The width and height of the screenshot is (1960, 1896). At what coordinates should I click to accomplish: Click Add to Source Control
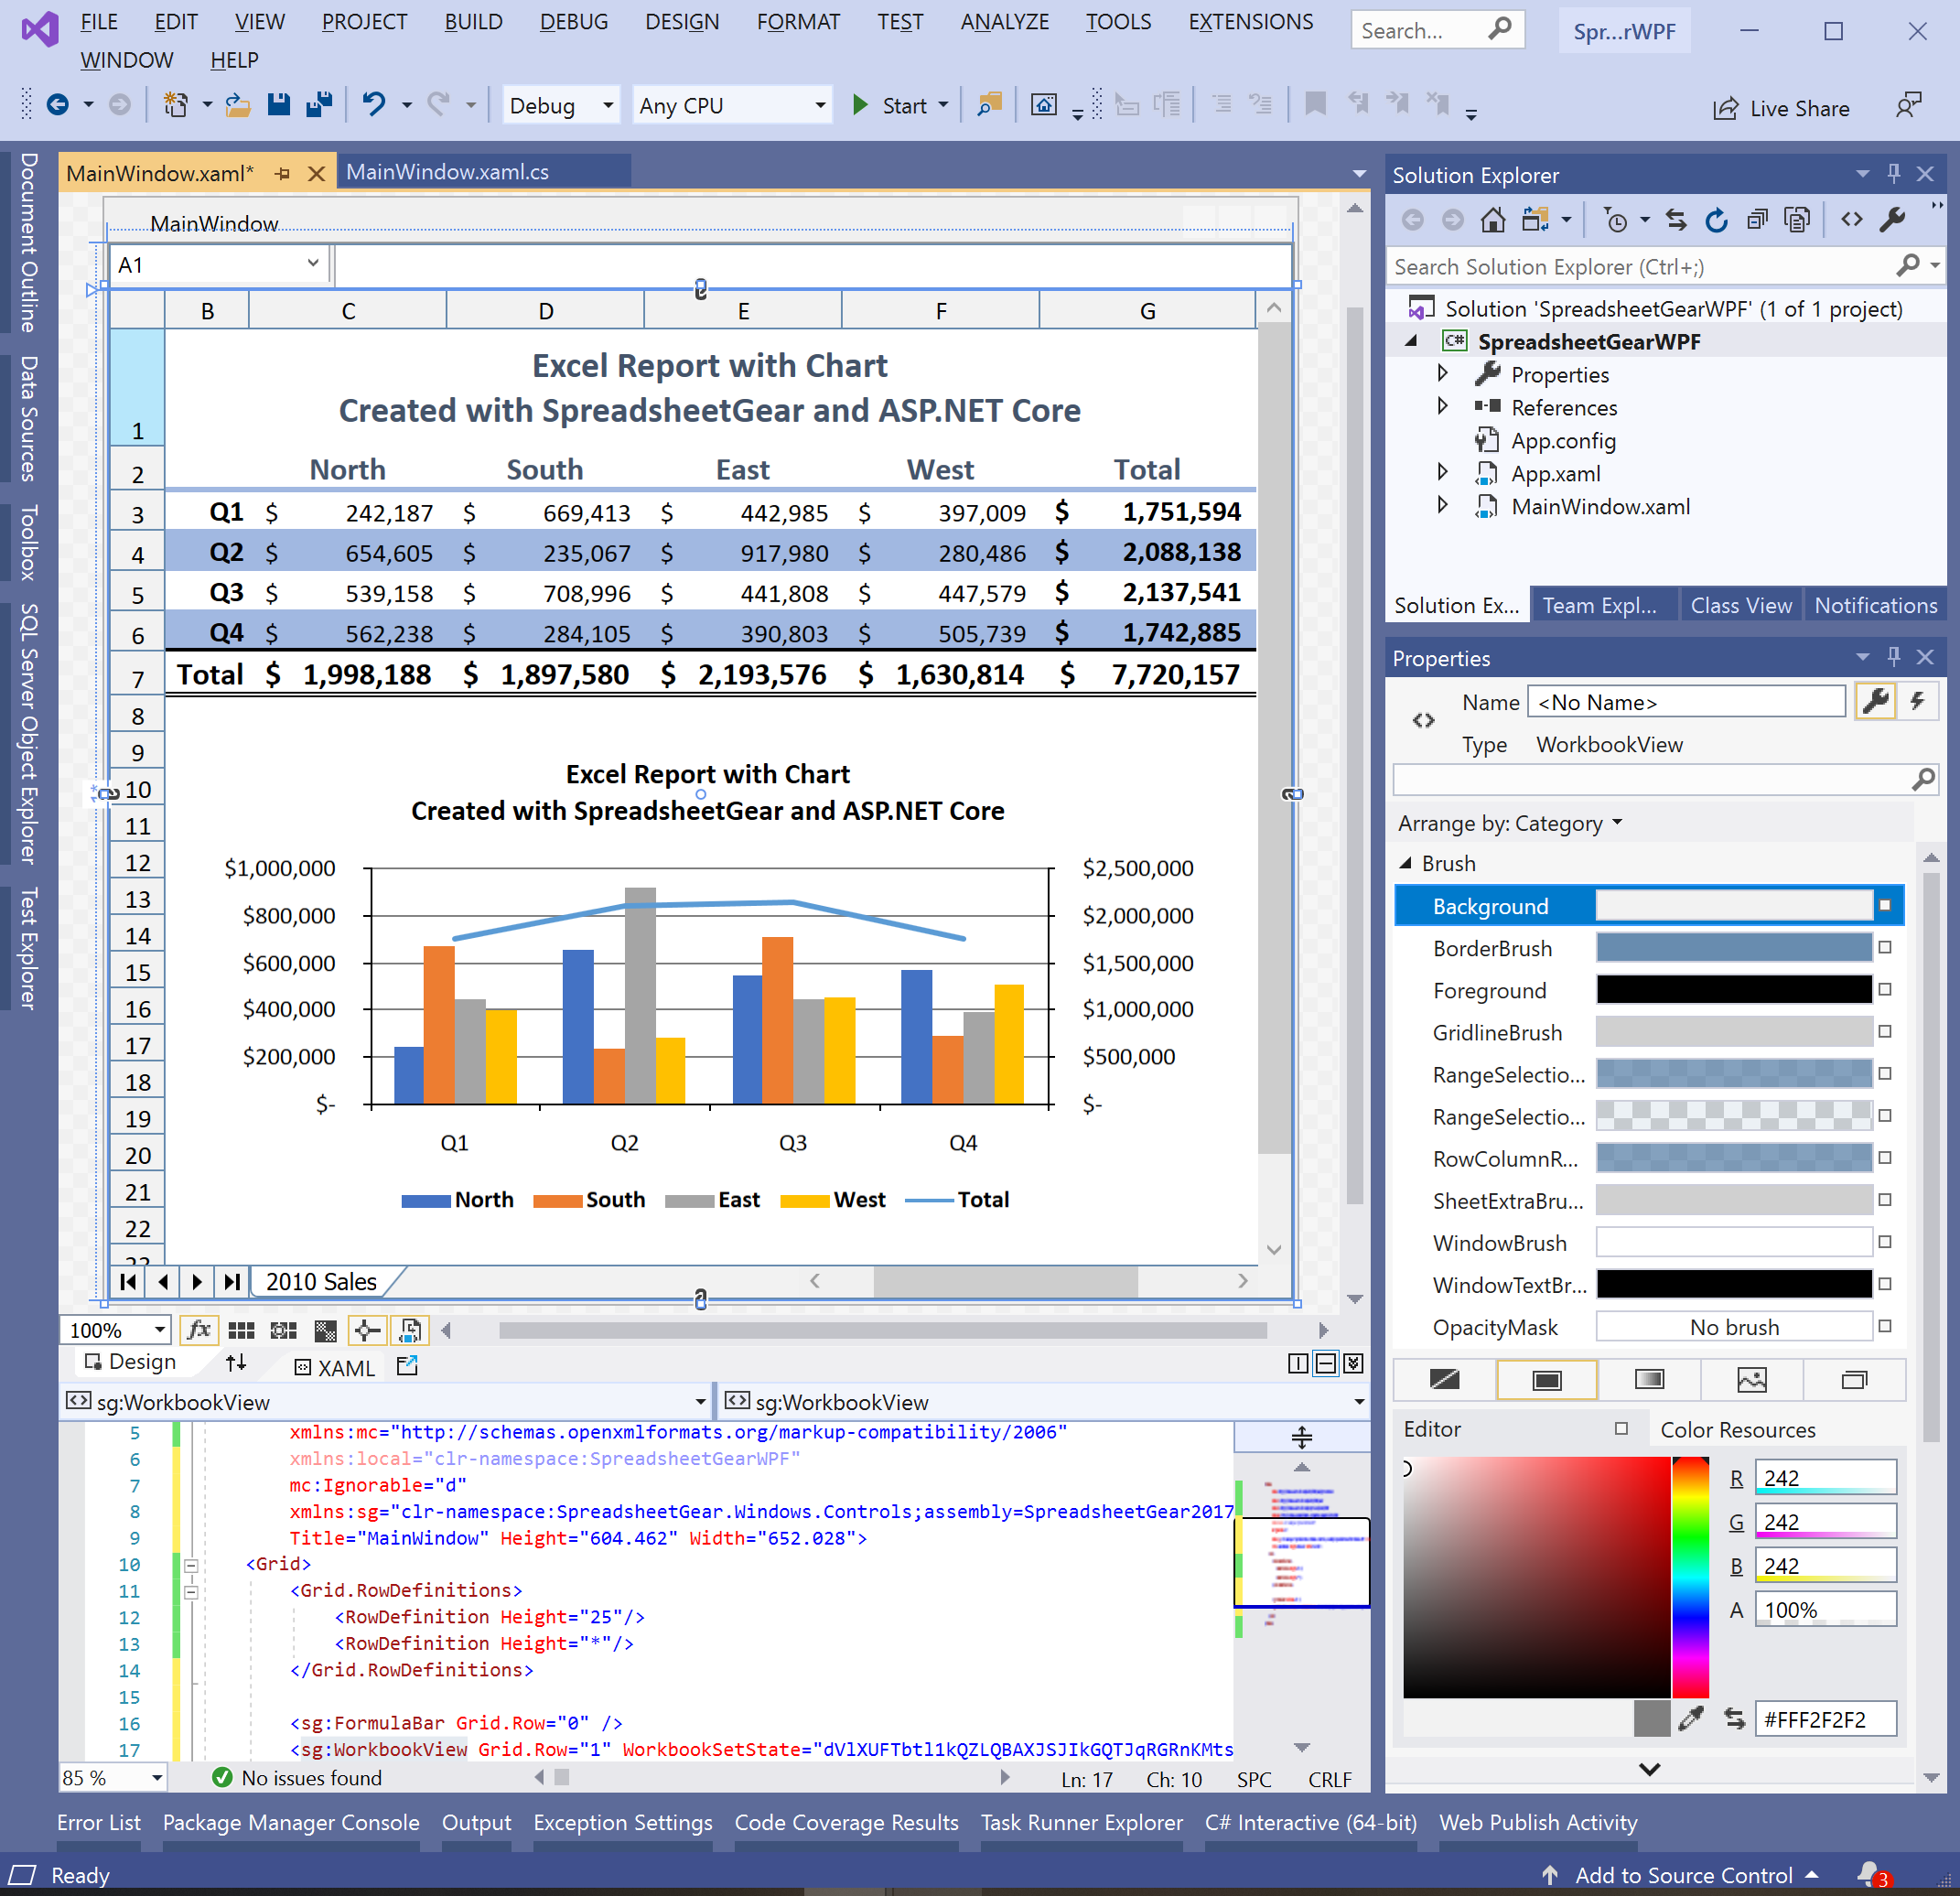1682,1875
